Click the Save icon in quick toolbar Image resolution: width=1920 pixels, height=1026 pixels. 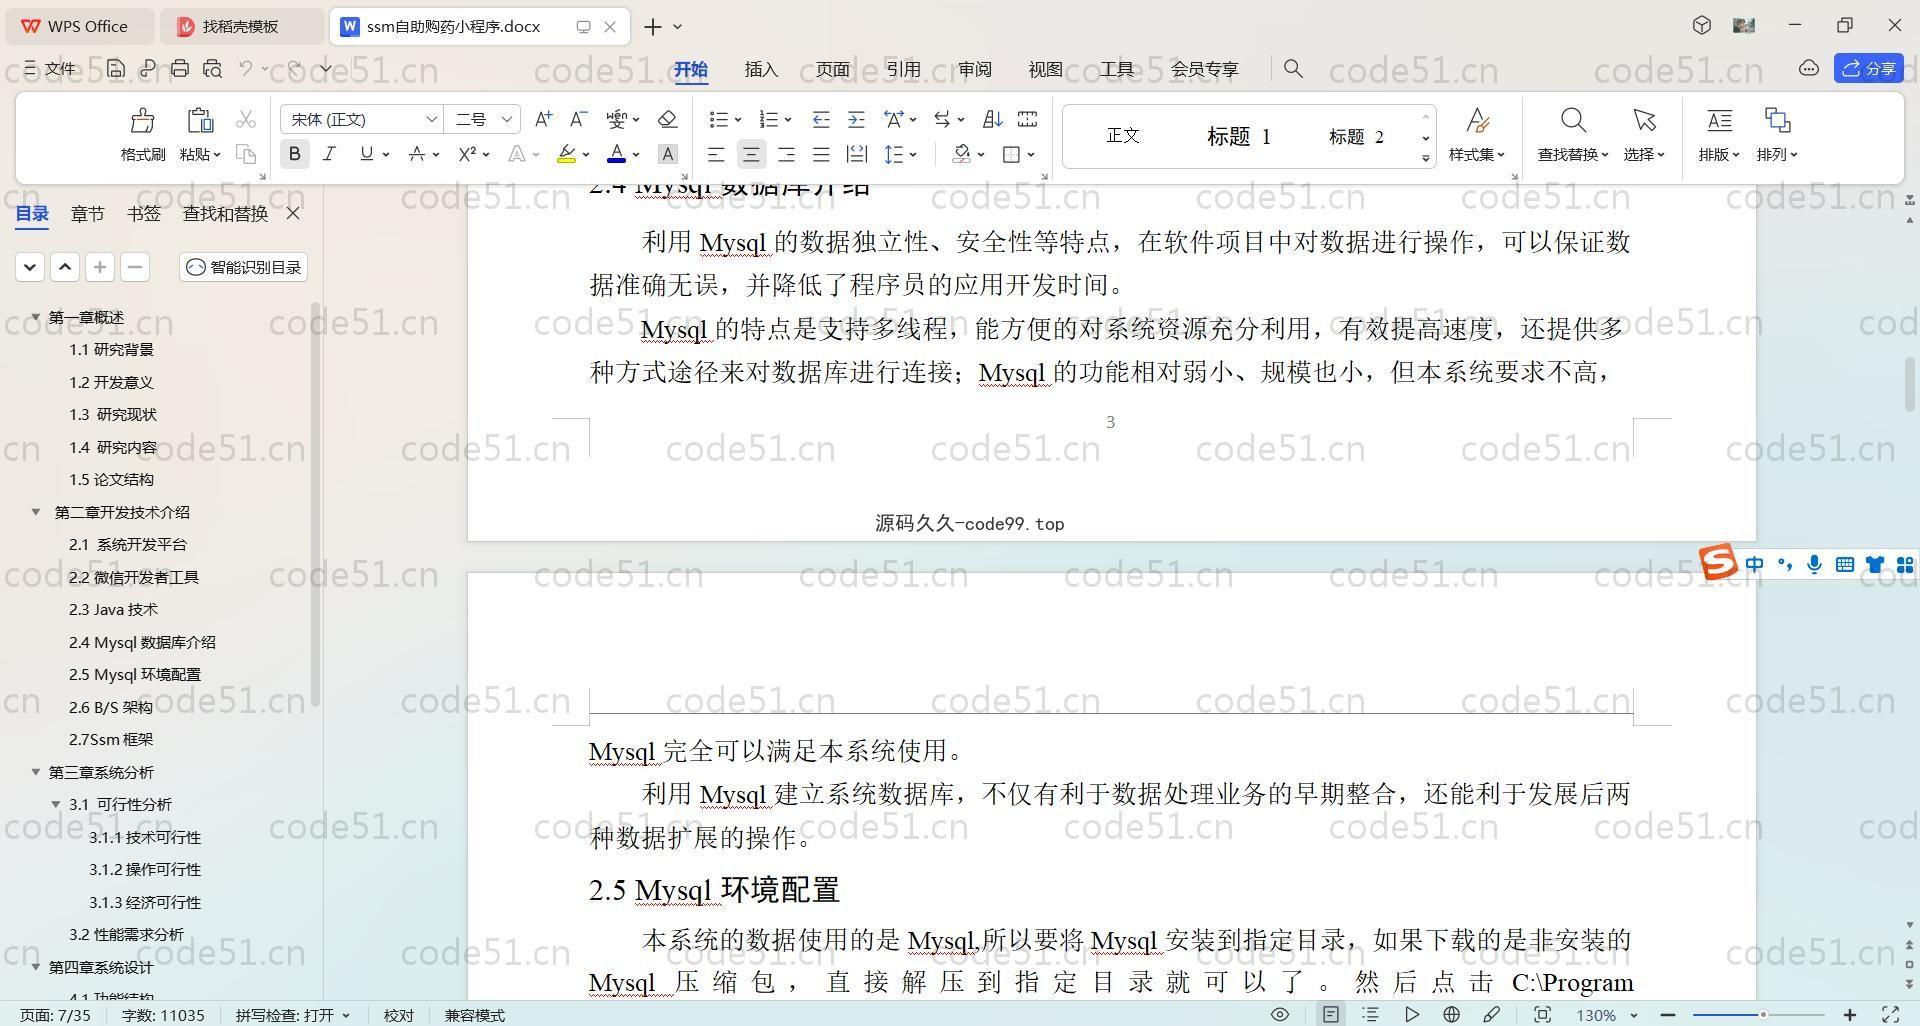point(116,68)
